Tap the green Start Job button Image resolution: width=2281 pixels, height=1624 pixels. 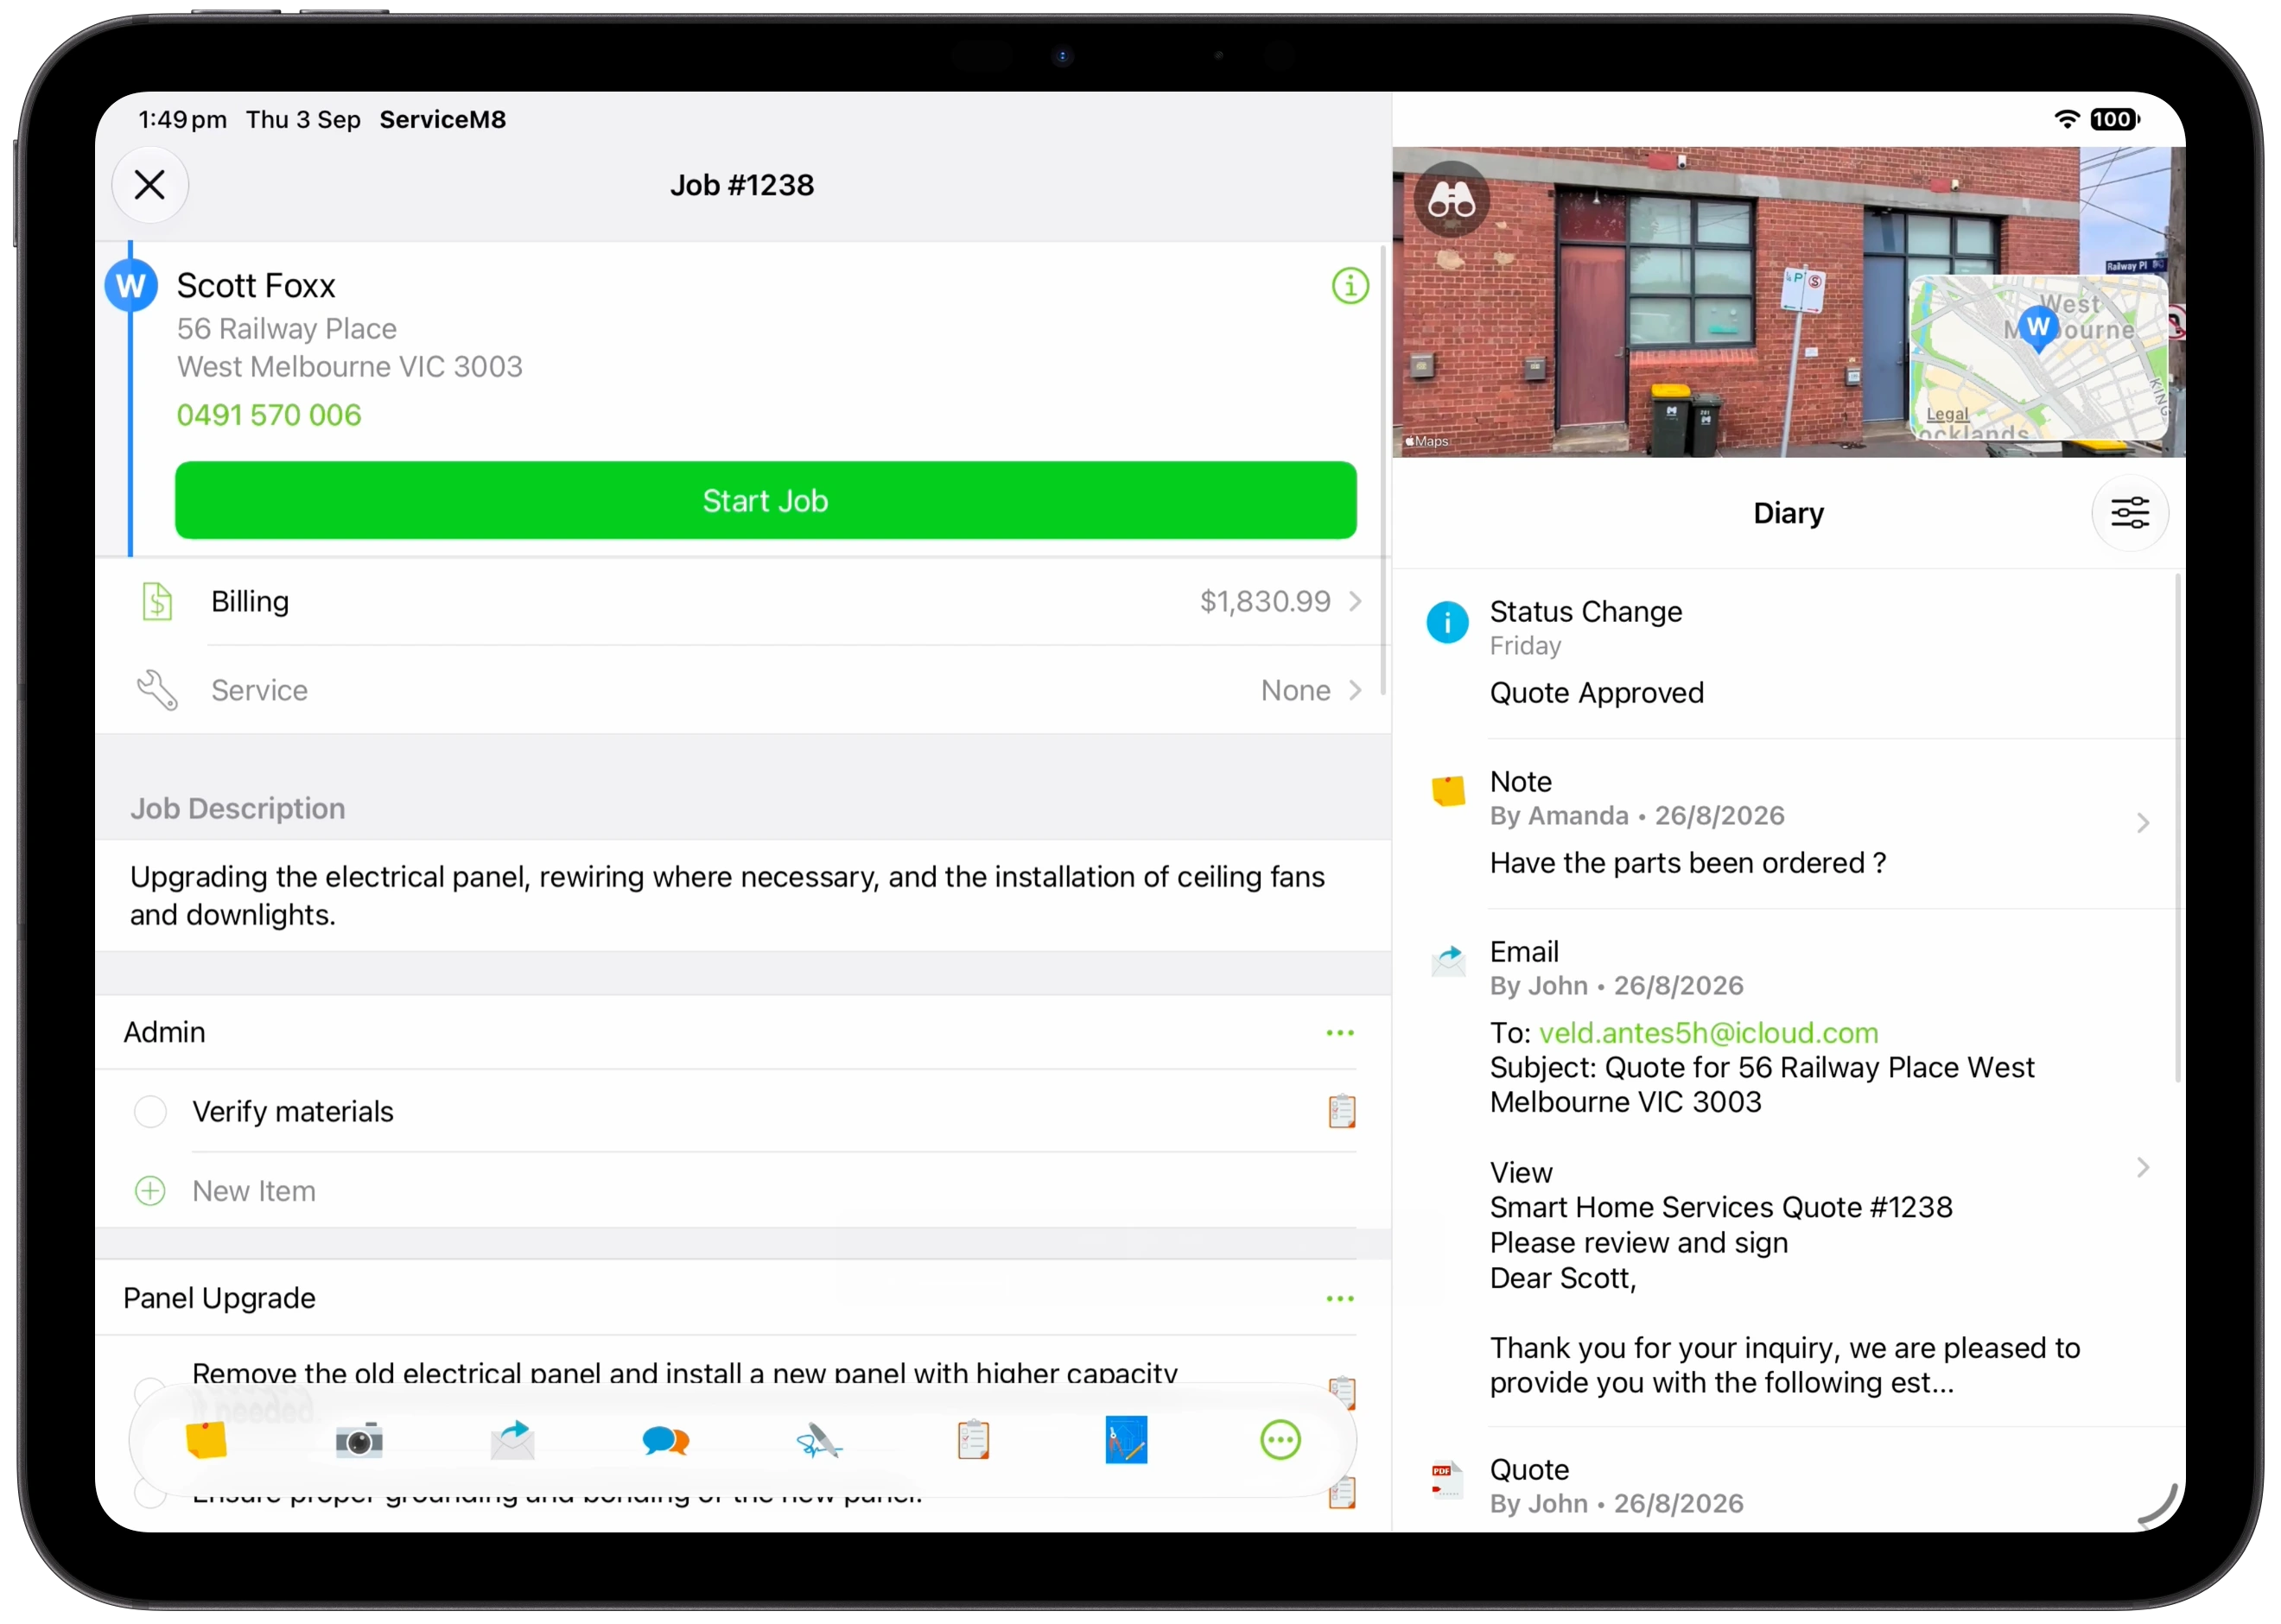tap(766, 501)
